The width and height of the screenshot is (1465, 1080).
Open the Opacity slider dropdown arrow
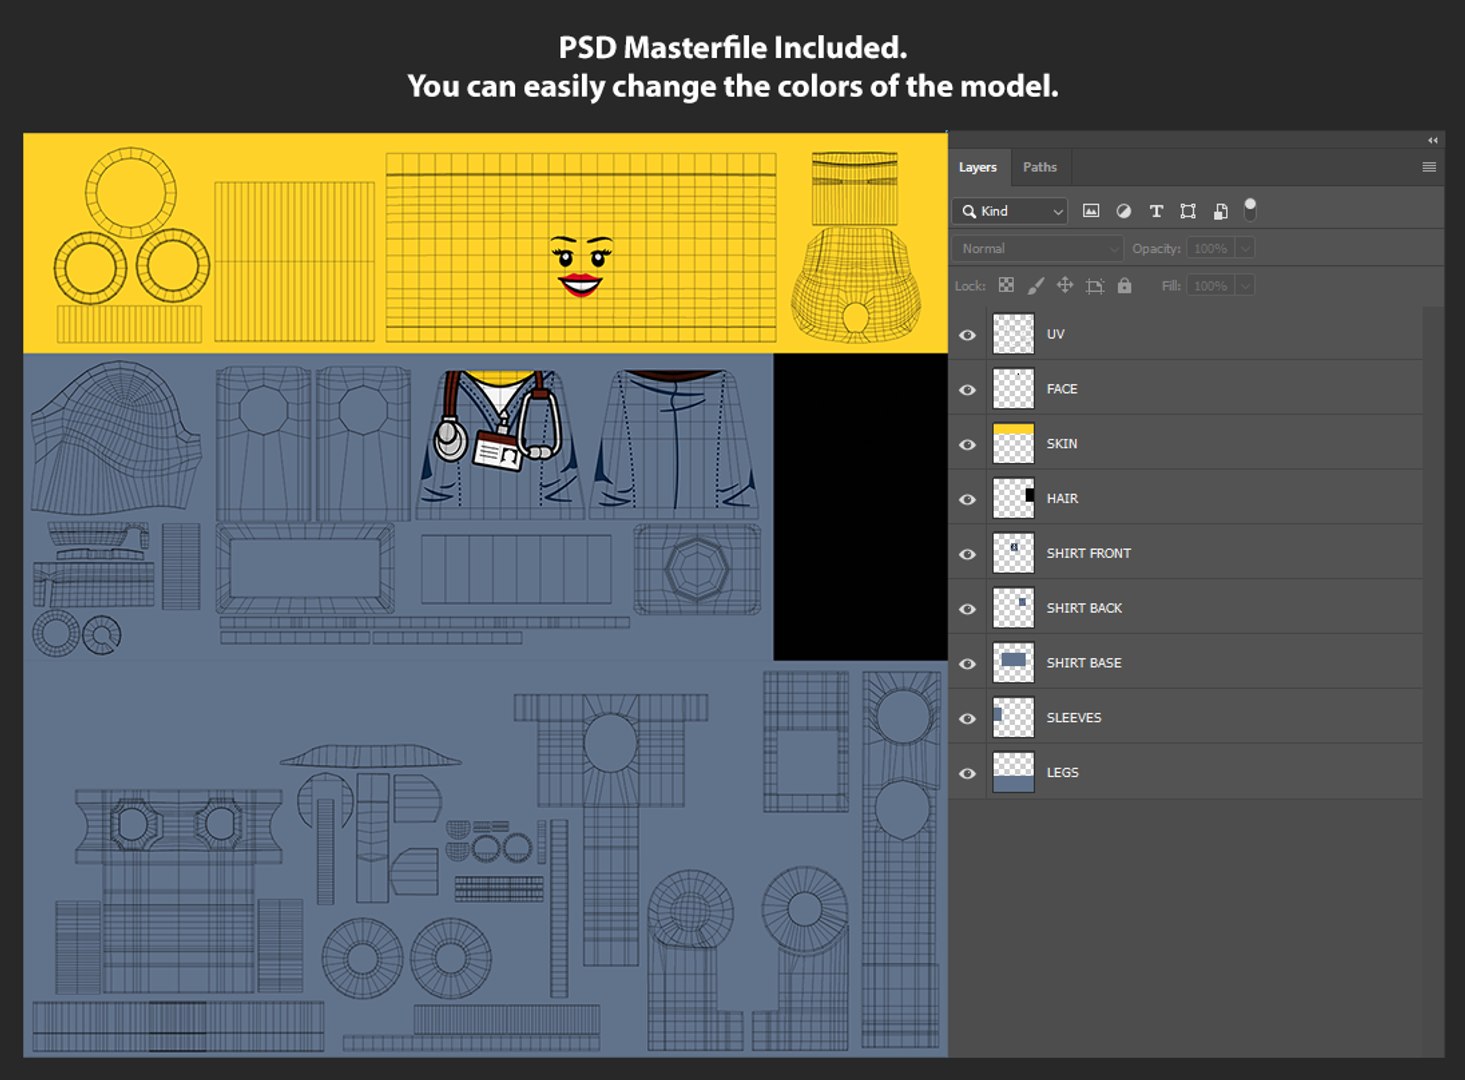coord(1245,248)
